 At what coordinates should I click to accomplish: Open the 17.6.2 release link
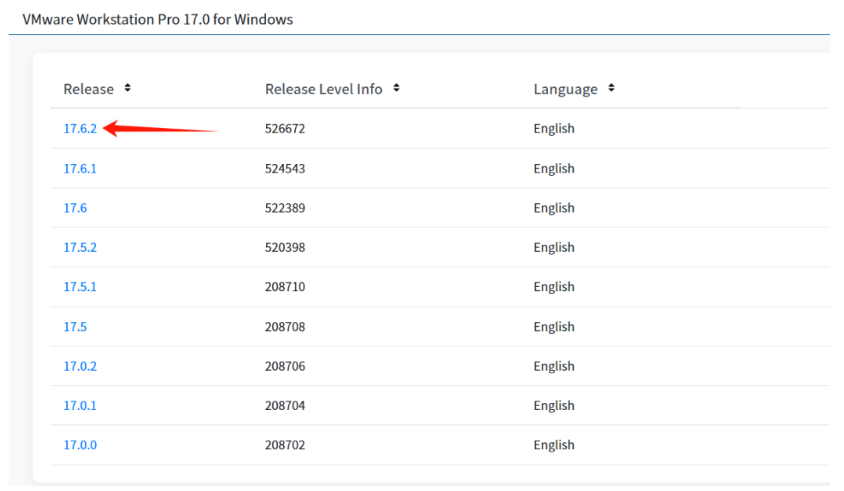point(80,129)
